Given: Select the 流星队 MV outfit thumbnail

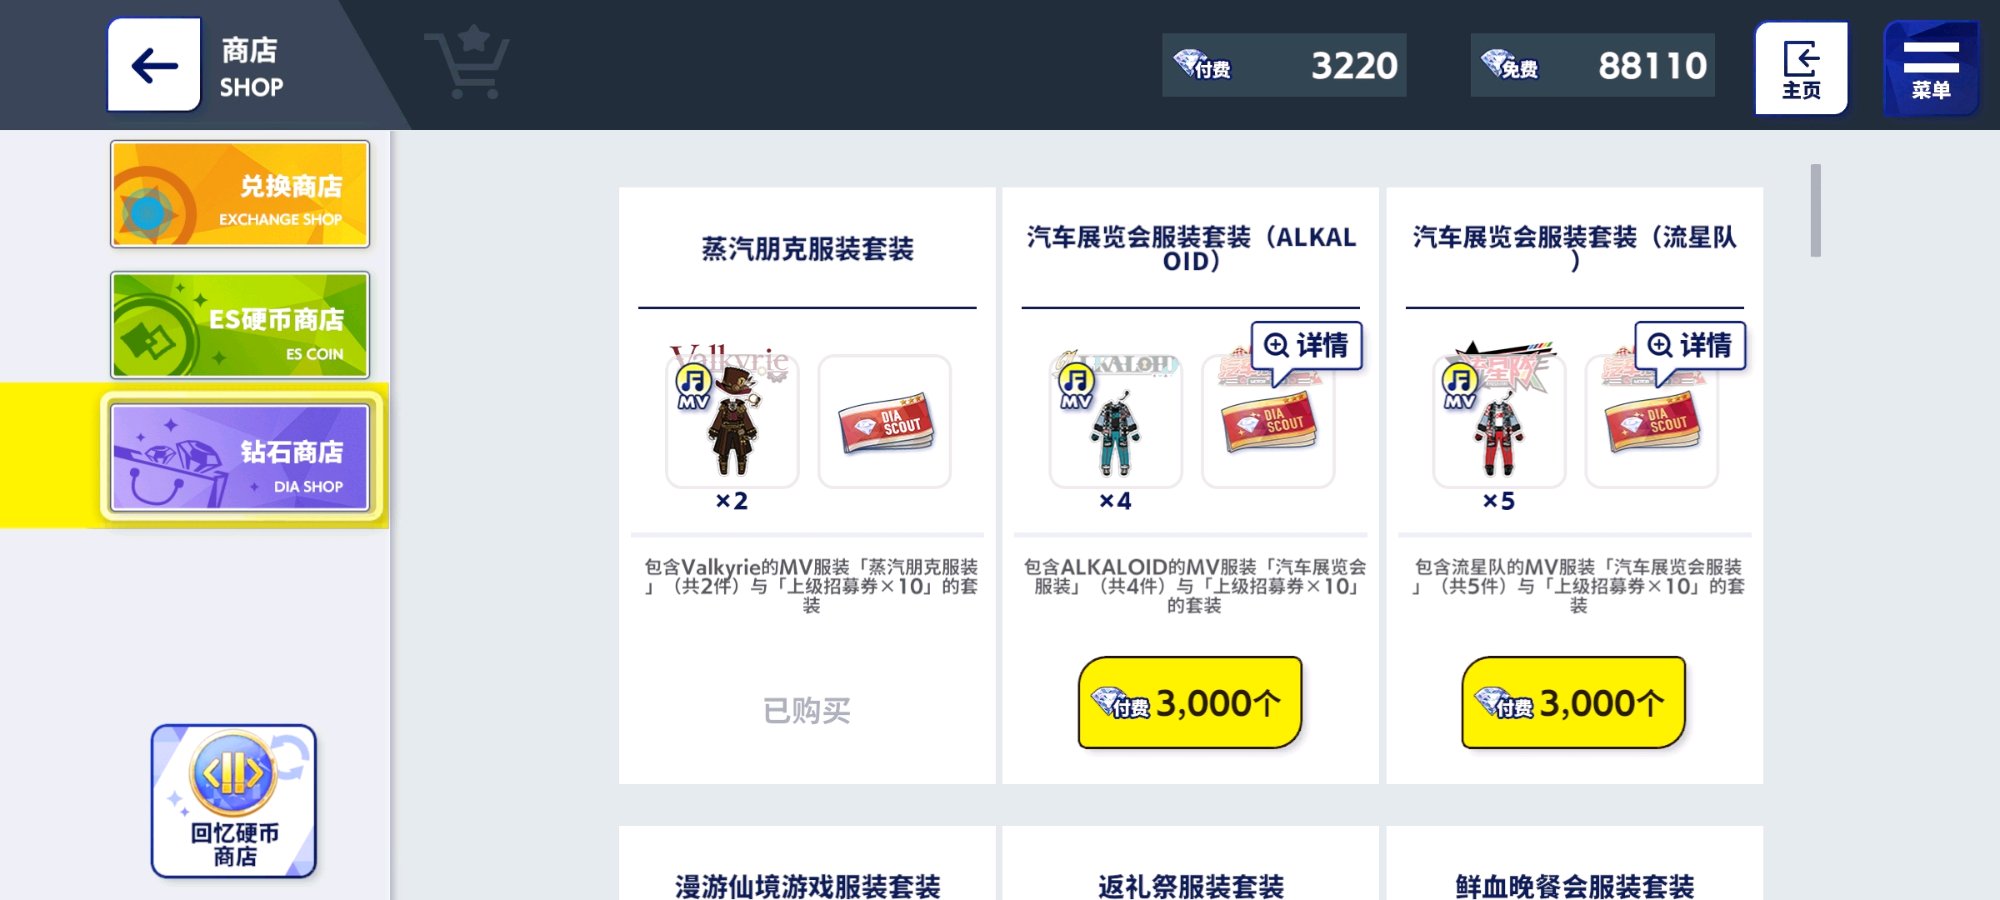Looking at the screenshot, I should click(x=1499, y=421).
